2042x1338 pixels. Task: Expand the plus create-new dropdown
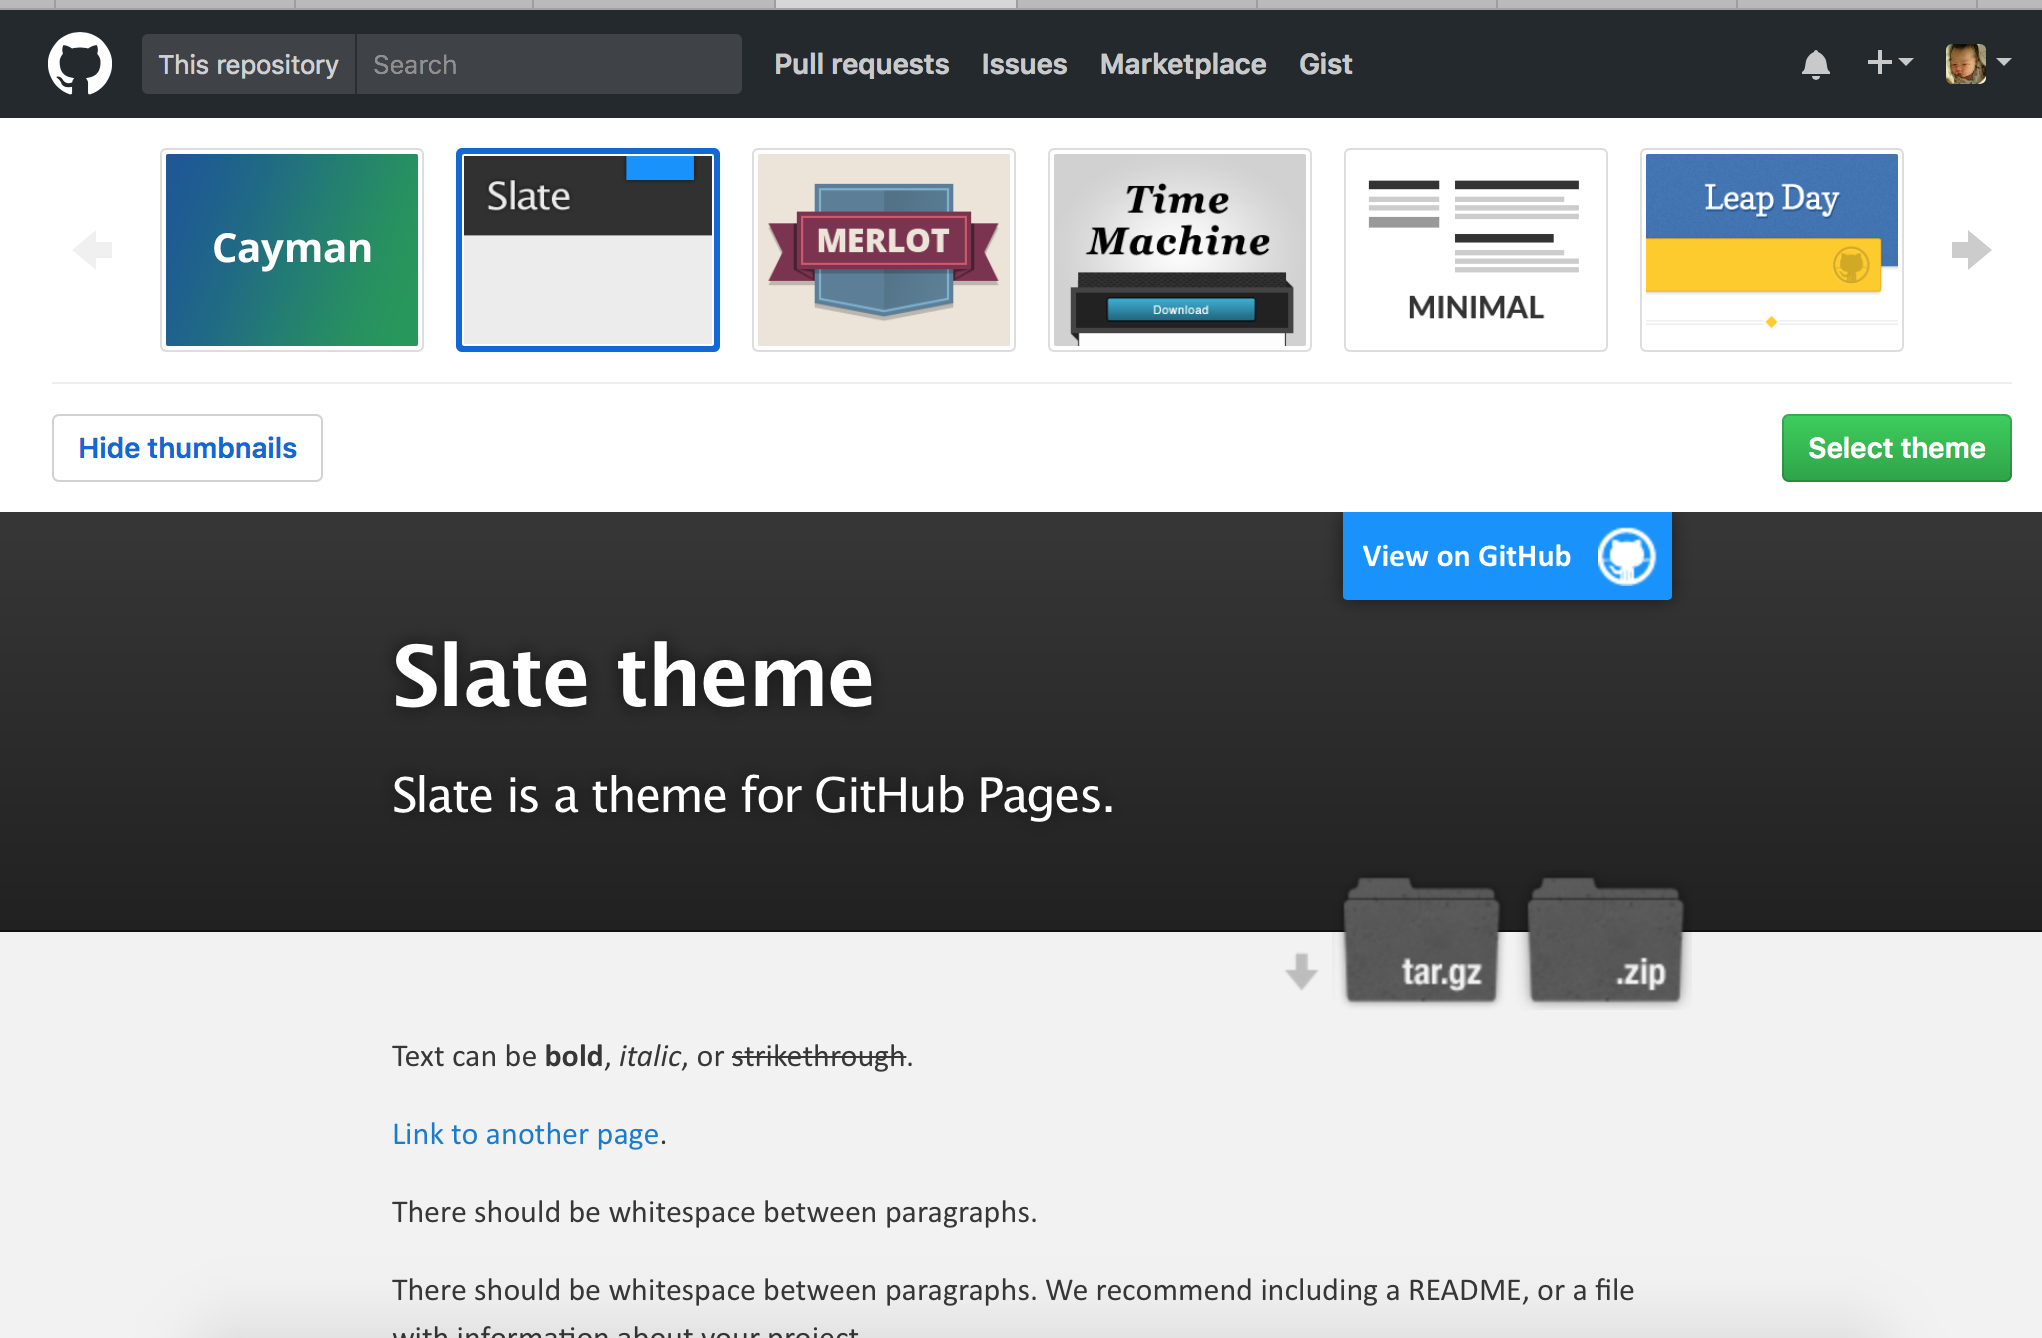(1889, 63)
